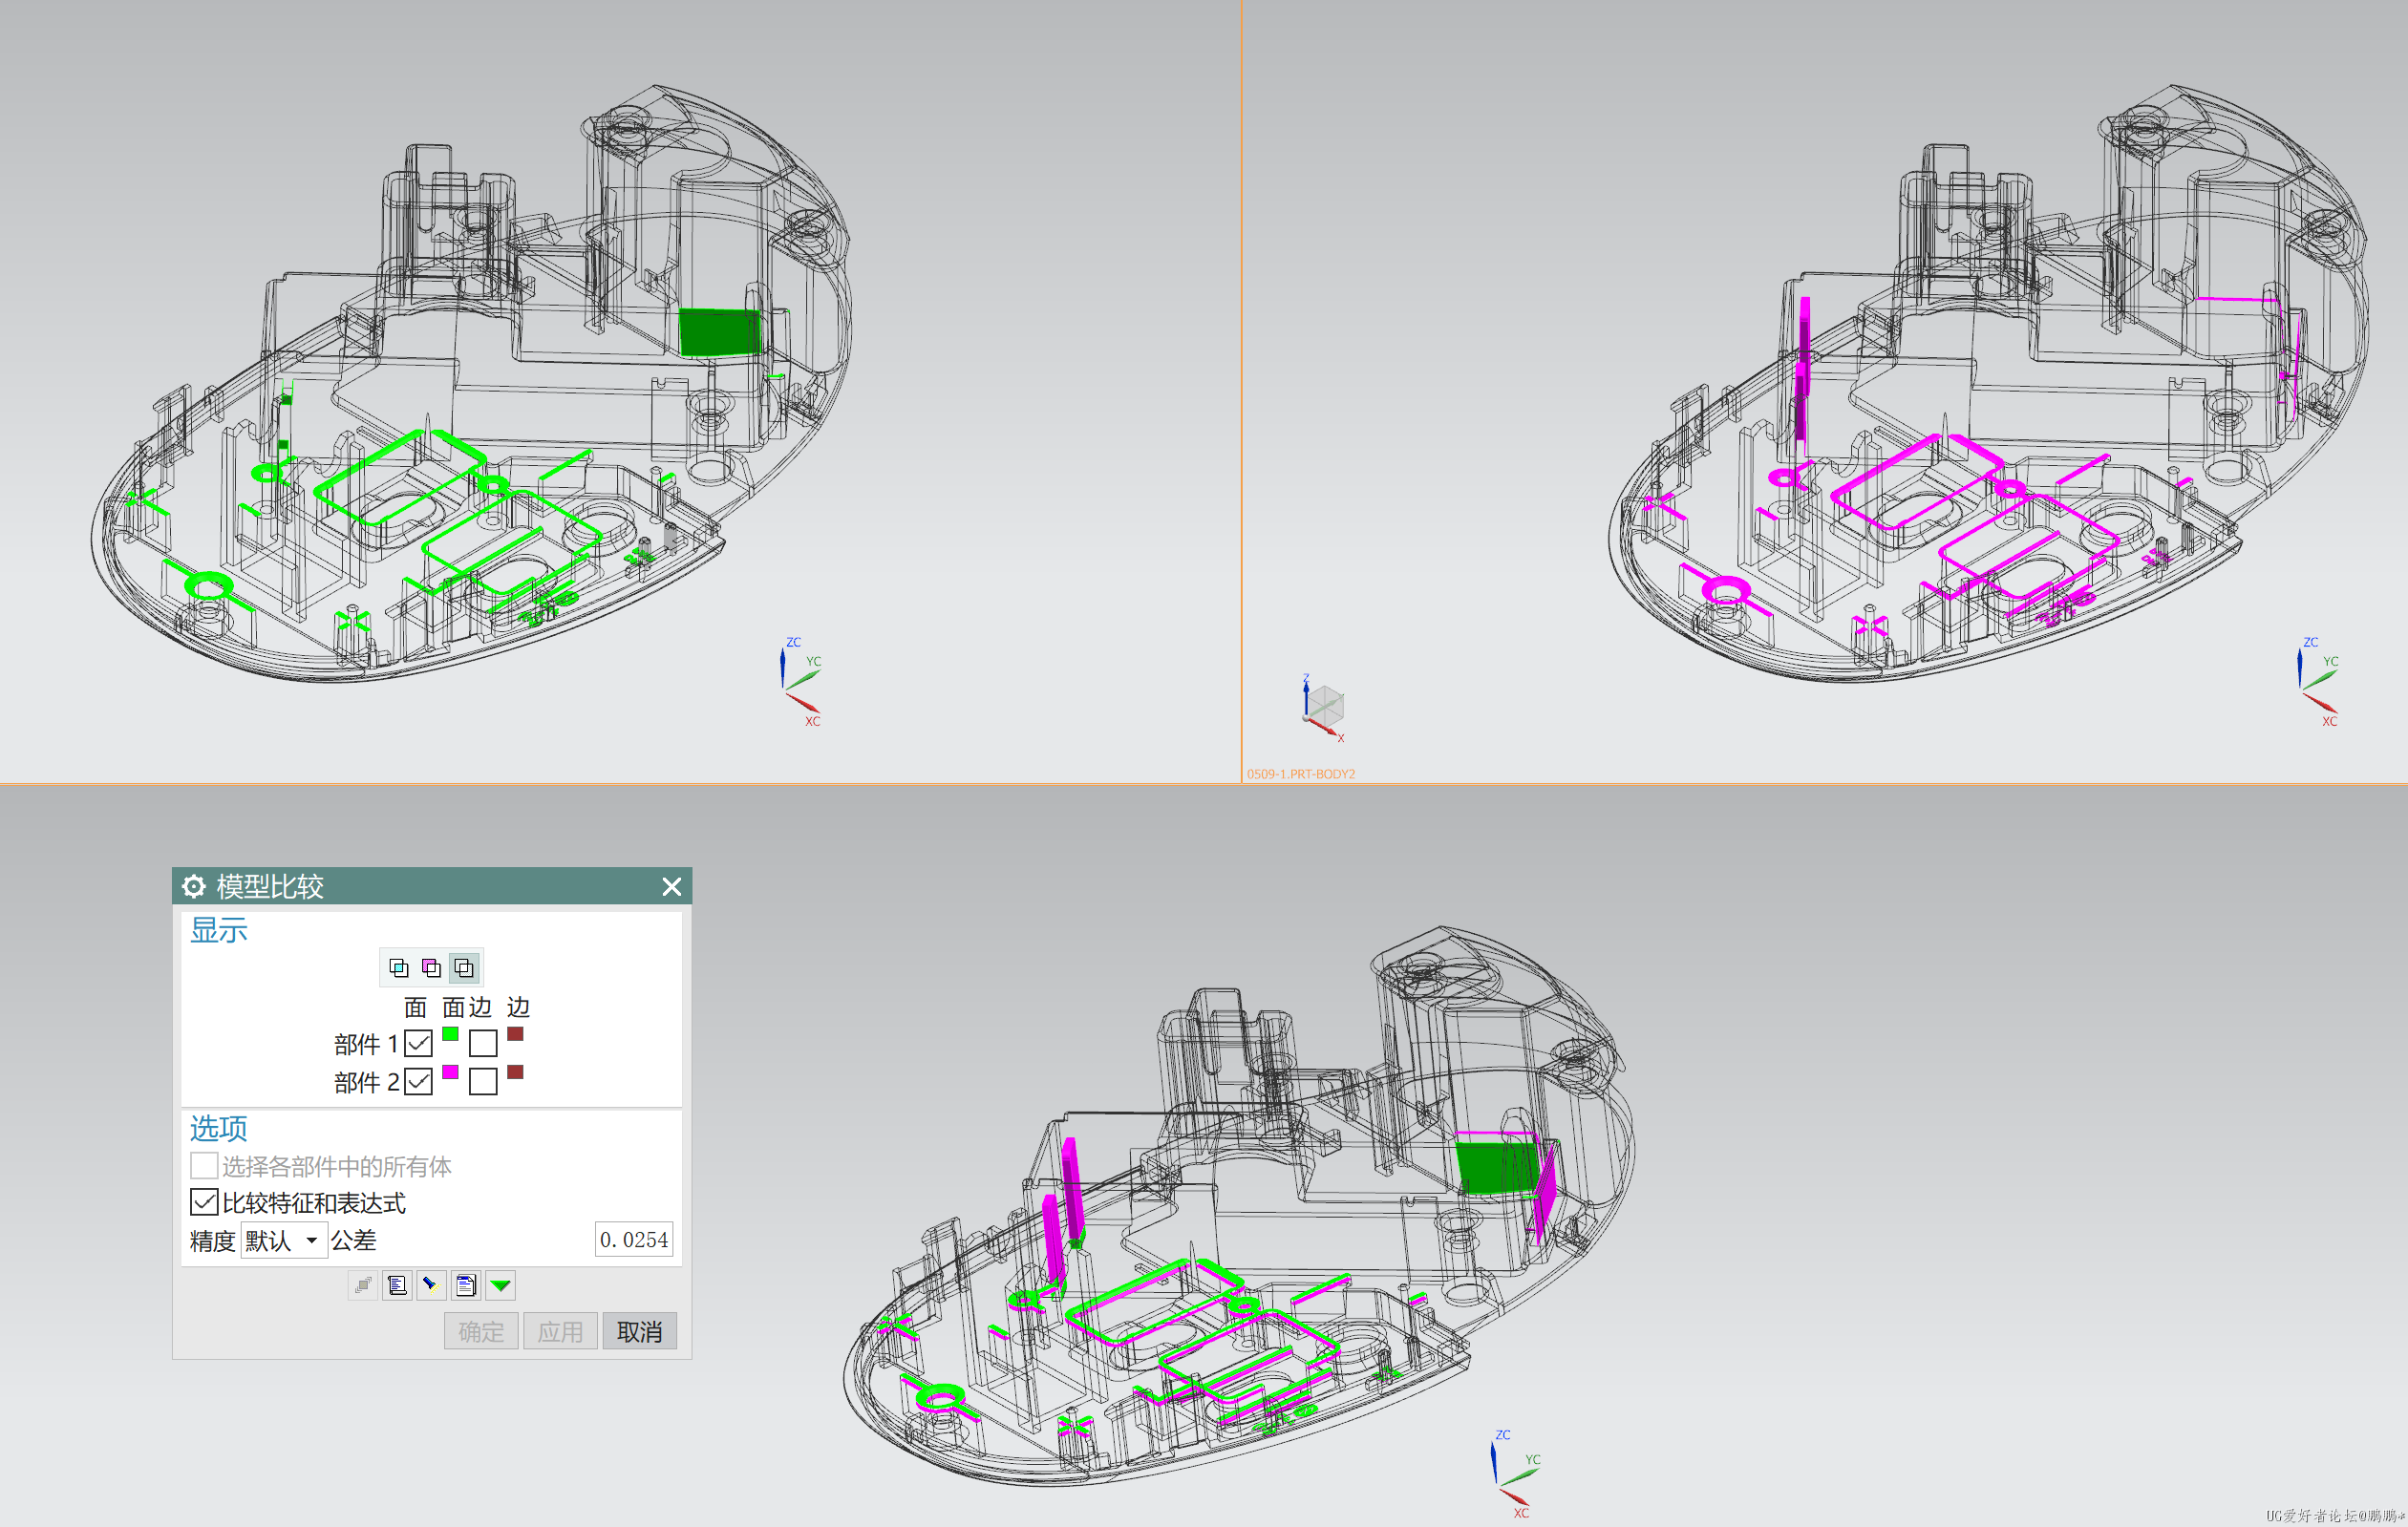
Task: Click the 确定 button
Action: [x=481, y=1331]
